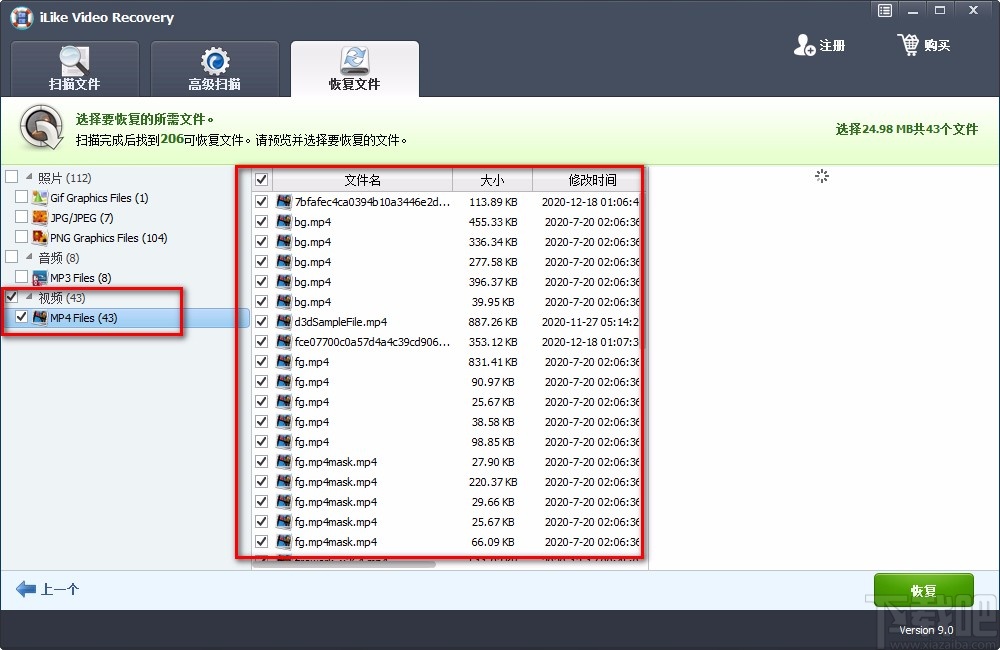Click the green 恢复 recover button
The image size is (1000, 650).
point(923,590)
